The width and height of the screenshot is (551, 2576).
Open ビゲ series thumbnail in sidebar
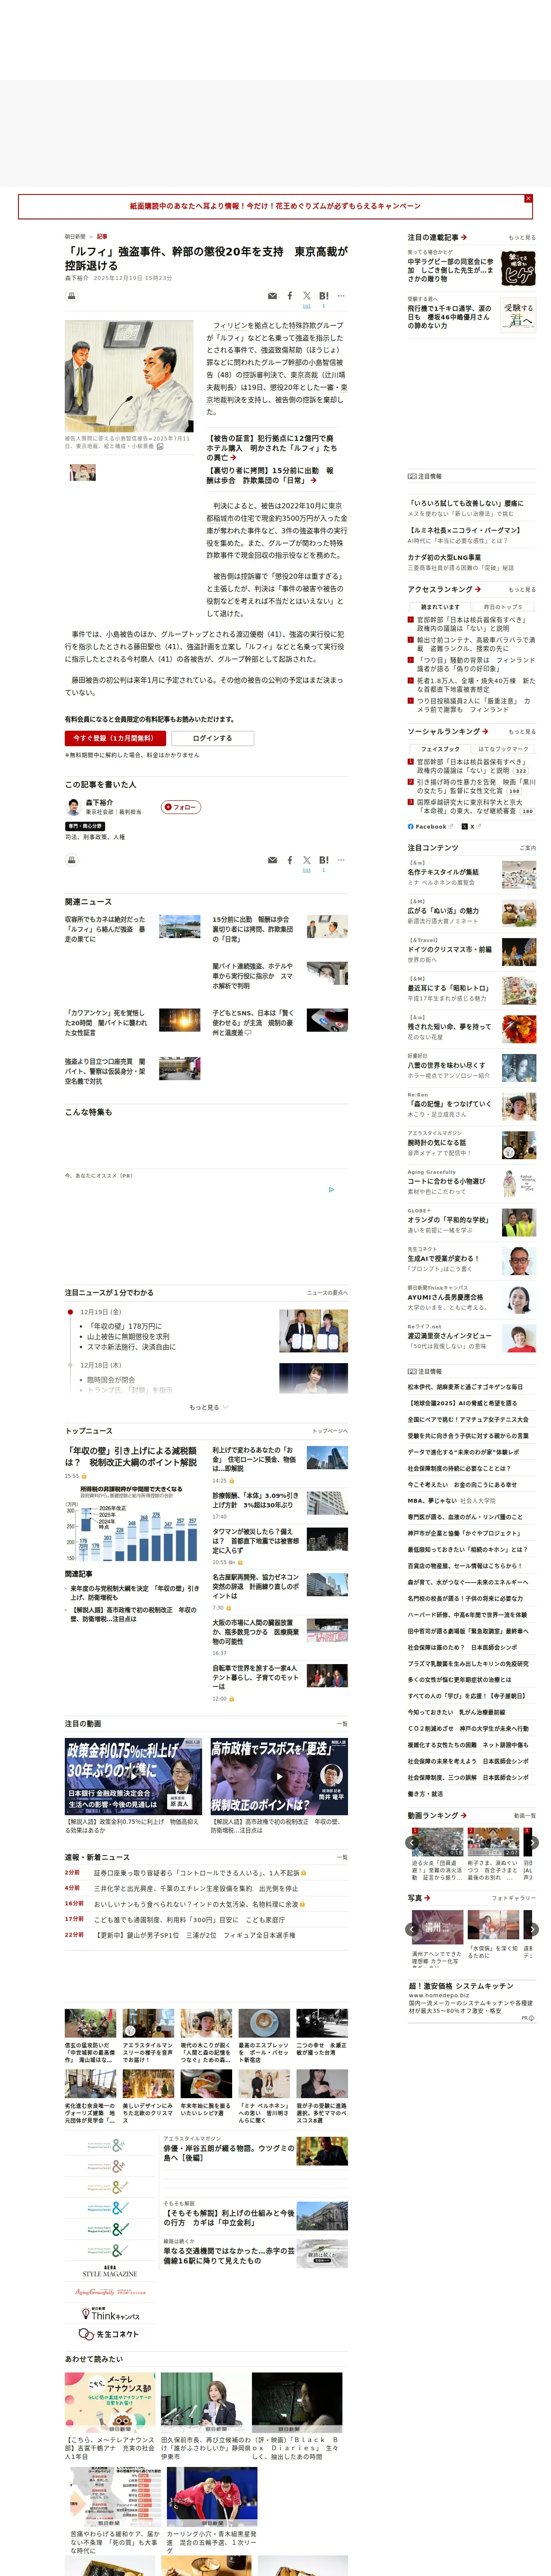tap(518, 268)
